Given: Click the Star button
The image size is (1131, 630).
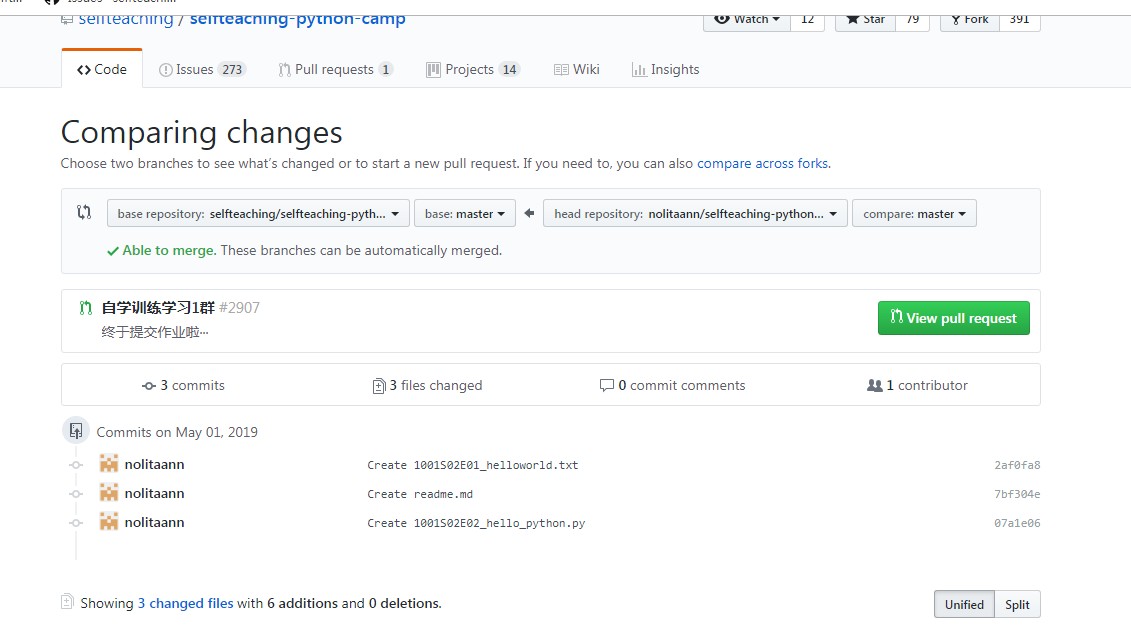Looking at the screenshot, I should (866, 20).
